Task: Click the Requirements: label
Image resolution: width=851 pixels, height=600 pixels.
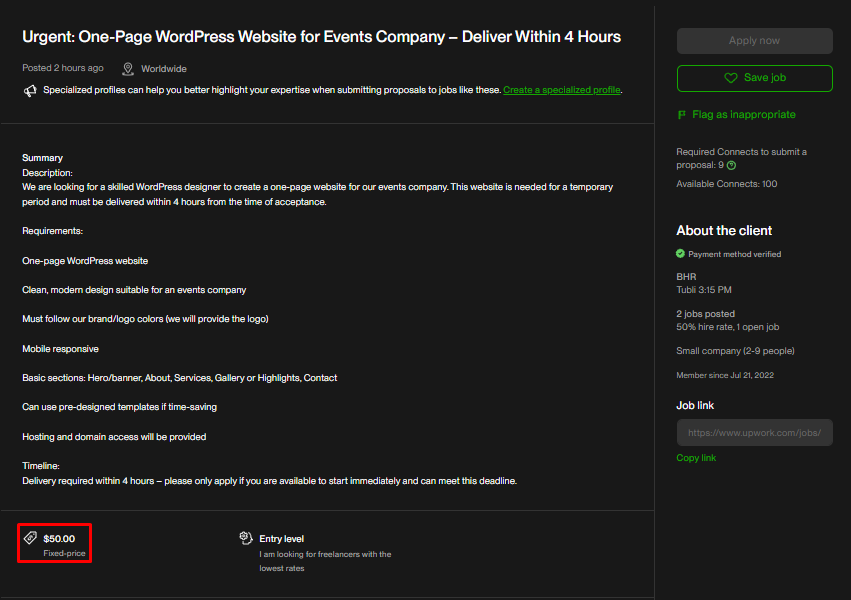Action: [x=53, y=231]
